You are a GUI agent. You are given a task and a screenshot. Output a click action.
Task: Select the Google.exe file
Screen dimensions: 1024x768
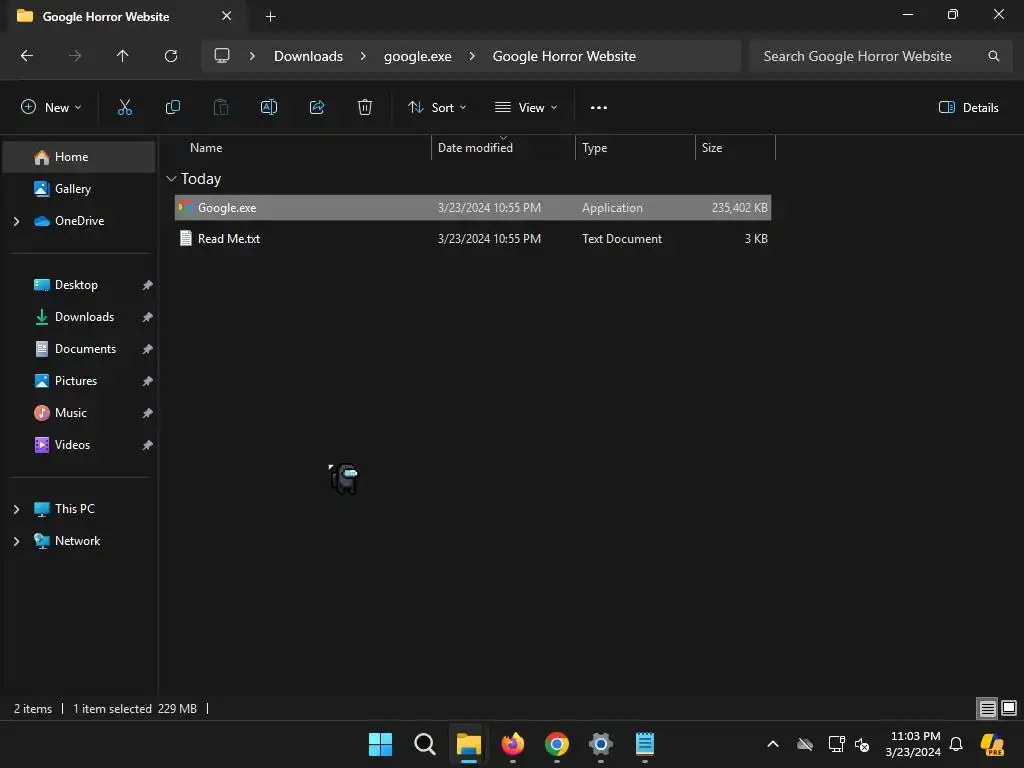pyautogui.click(x=473, y=208)
